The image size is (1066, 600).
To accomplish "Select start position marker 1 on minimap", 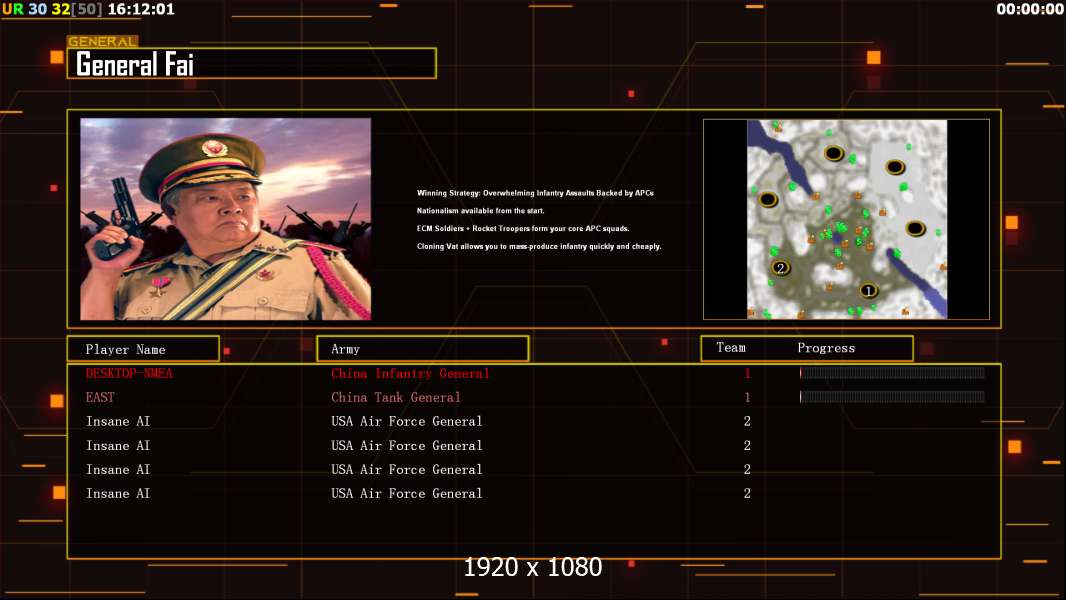I will coord(868,291).
